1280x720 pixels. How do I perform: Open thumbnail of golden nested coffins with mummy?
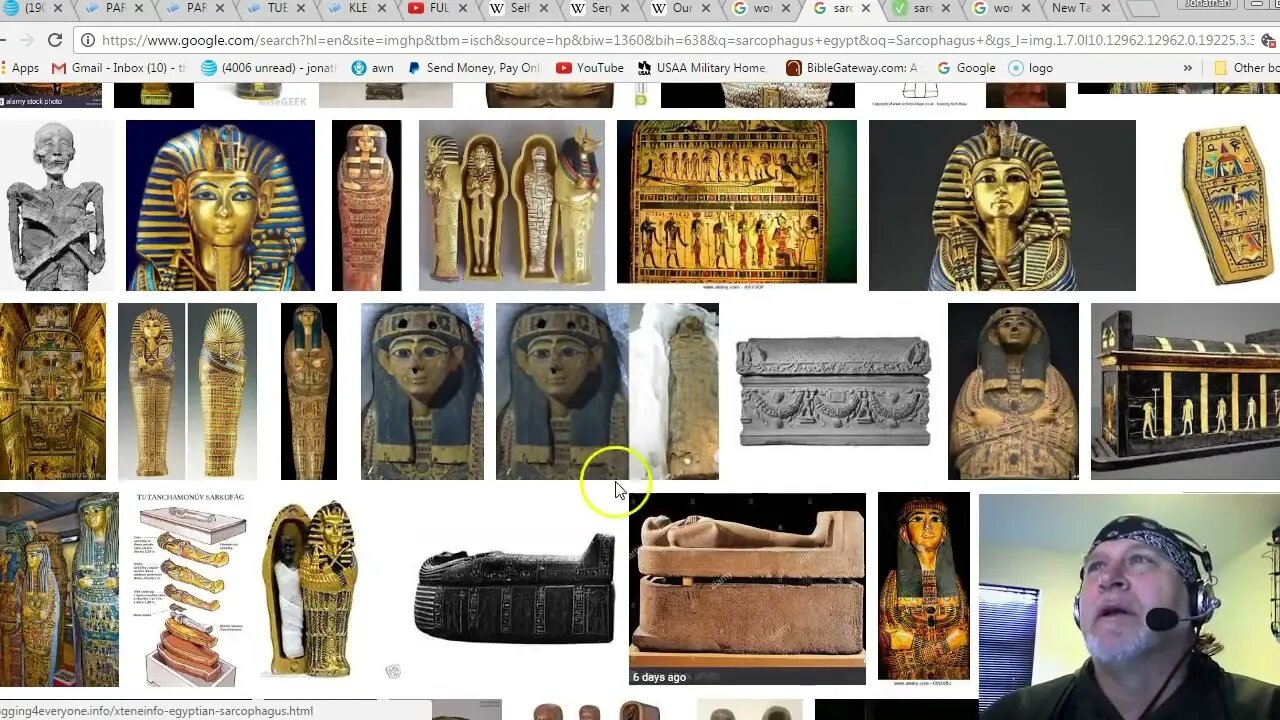(x=511, y=205)
